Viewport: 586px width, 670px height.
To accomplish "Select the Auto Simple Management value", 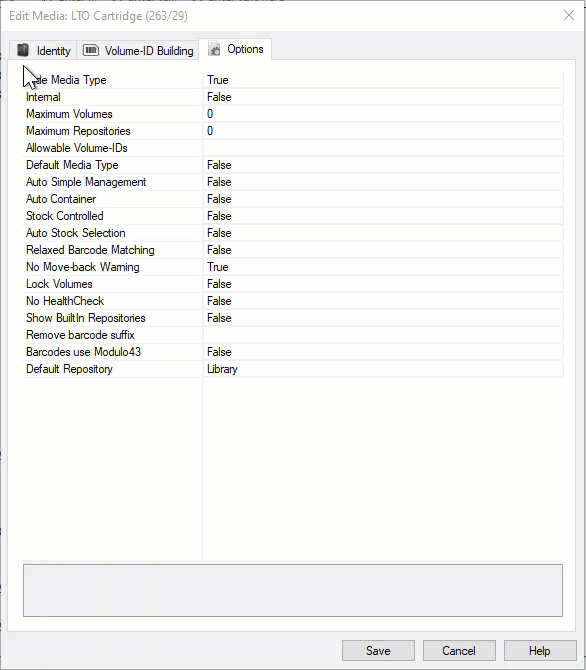I will [x=383, y=182].
